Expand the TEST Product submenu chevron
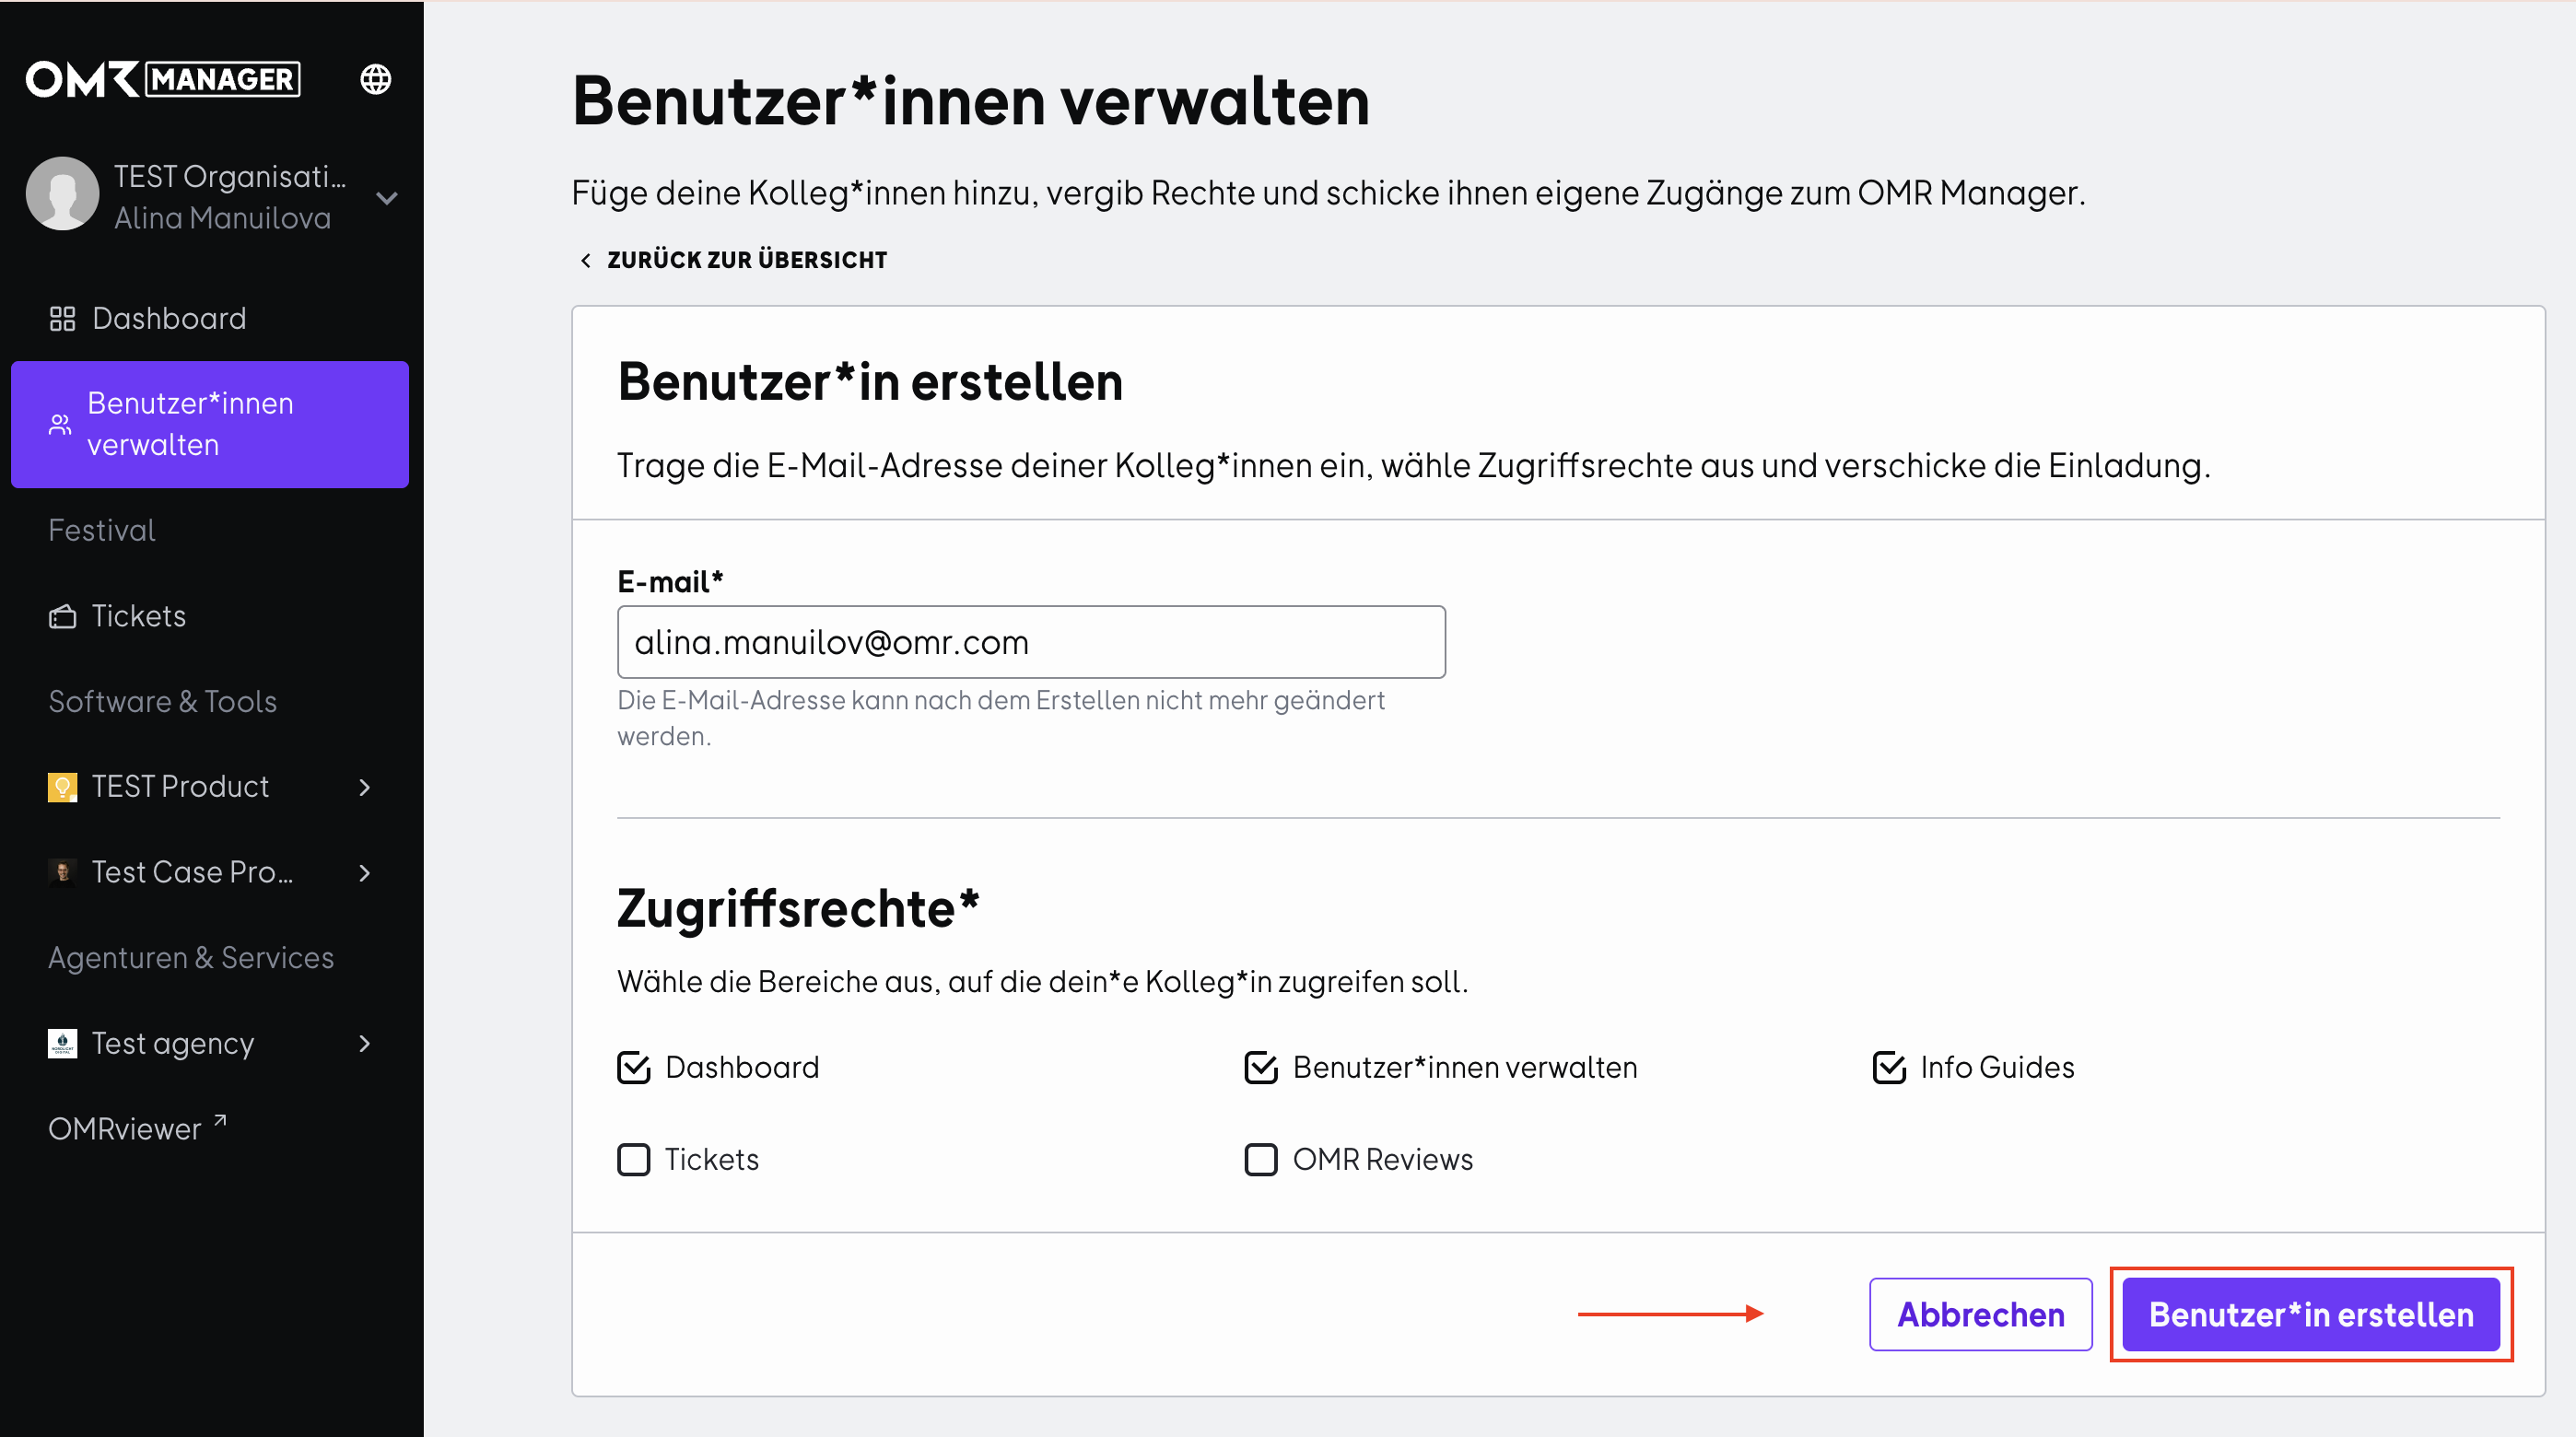Viewport: 2576px width, 1437px height. click(365, 788)
